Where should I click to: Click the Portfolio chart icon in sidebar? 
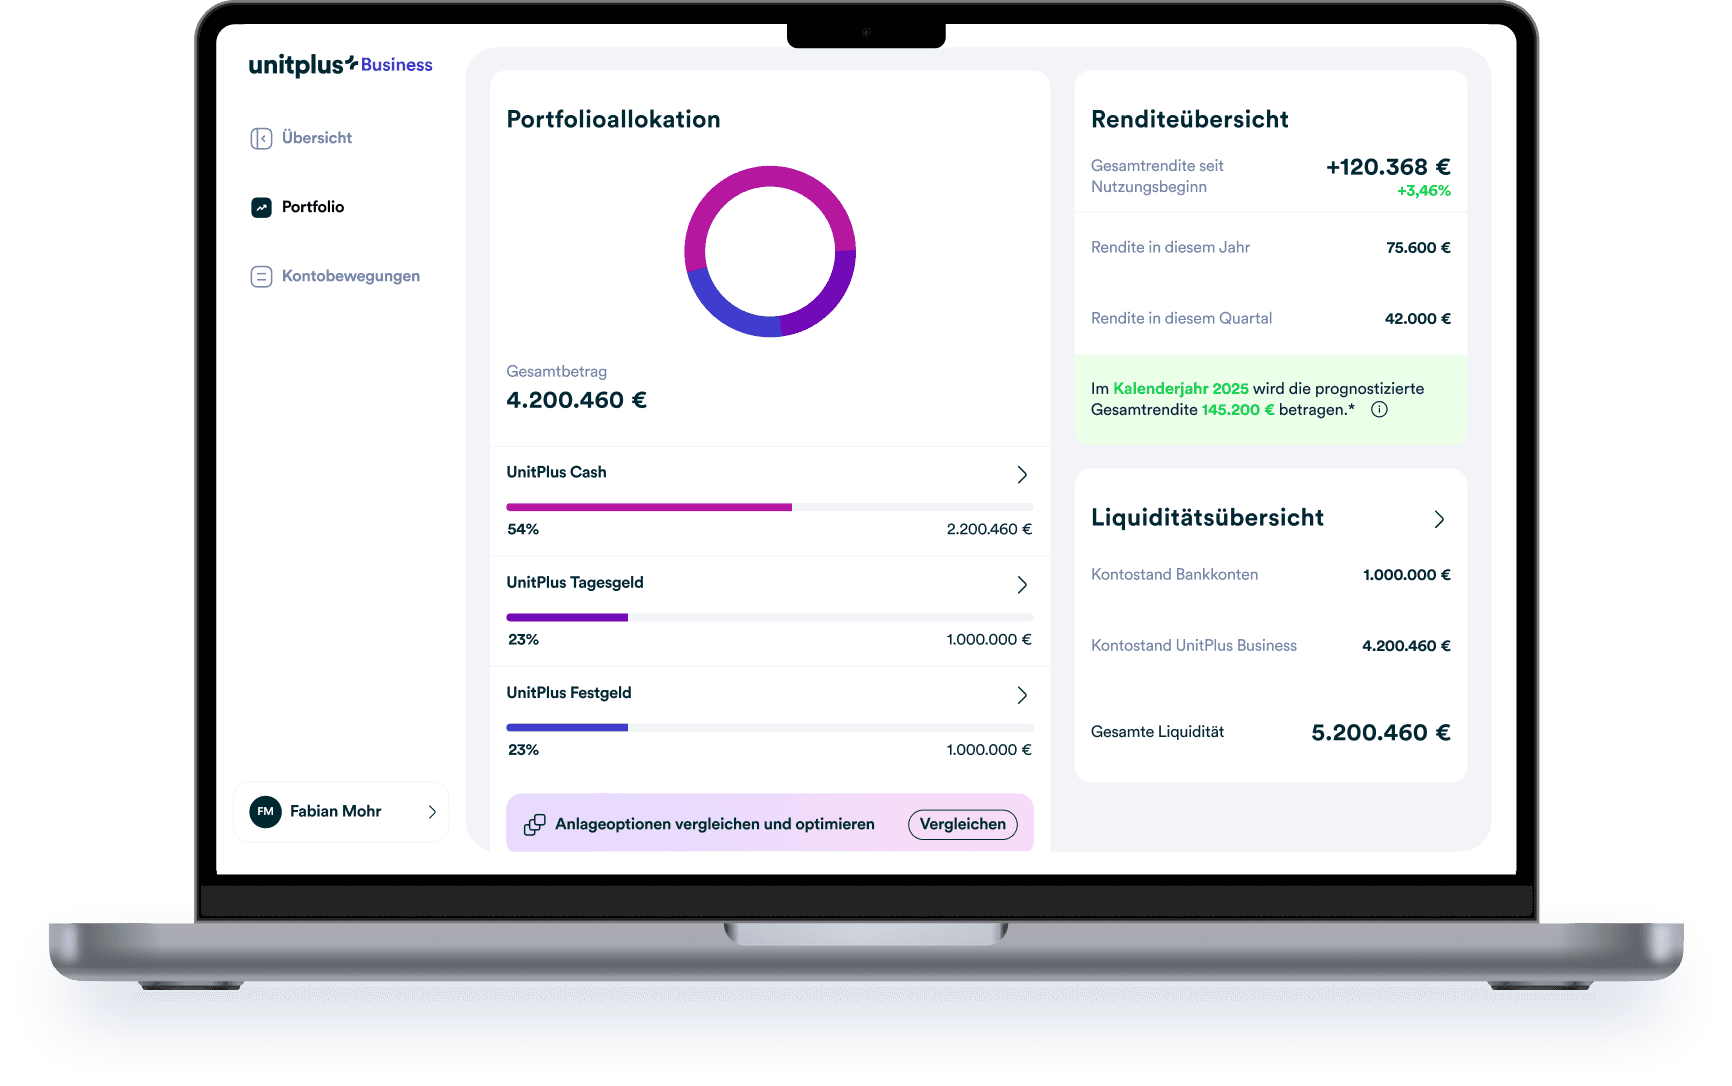[x=261, y=207]
